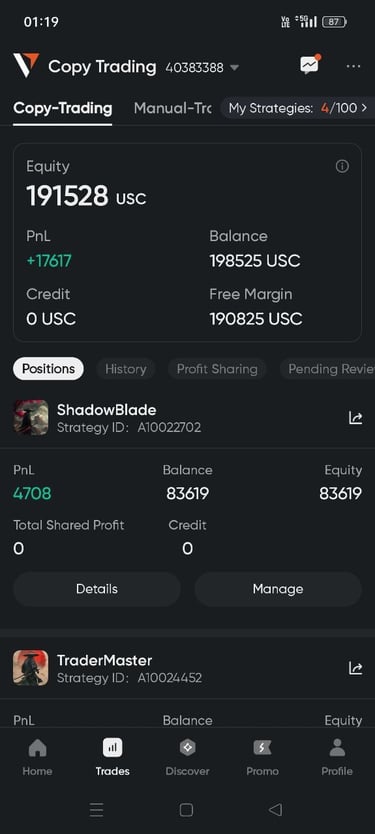Screen dimensions: 375x834
Task: Tap the Equity info icon
Action: (342, 166)
